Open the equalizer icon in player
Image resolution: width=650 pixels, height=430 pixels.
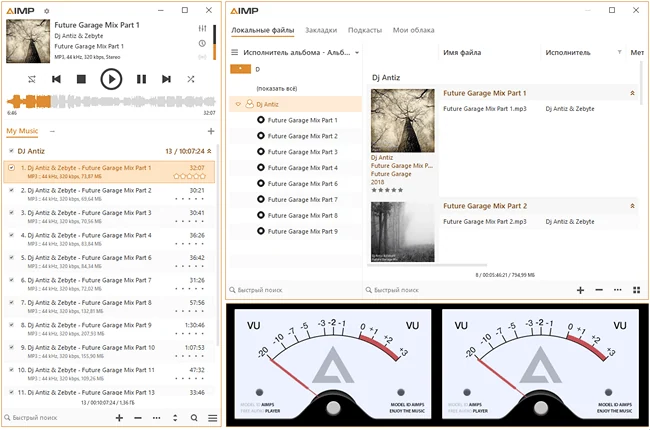[202, 29]
